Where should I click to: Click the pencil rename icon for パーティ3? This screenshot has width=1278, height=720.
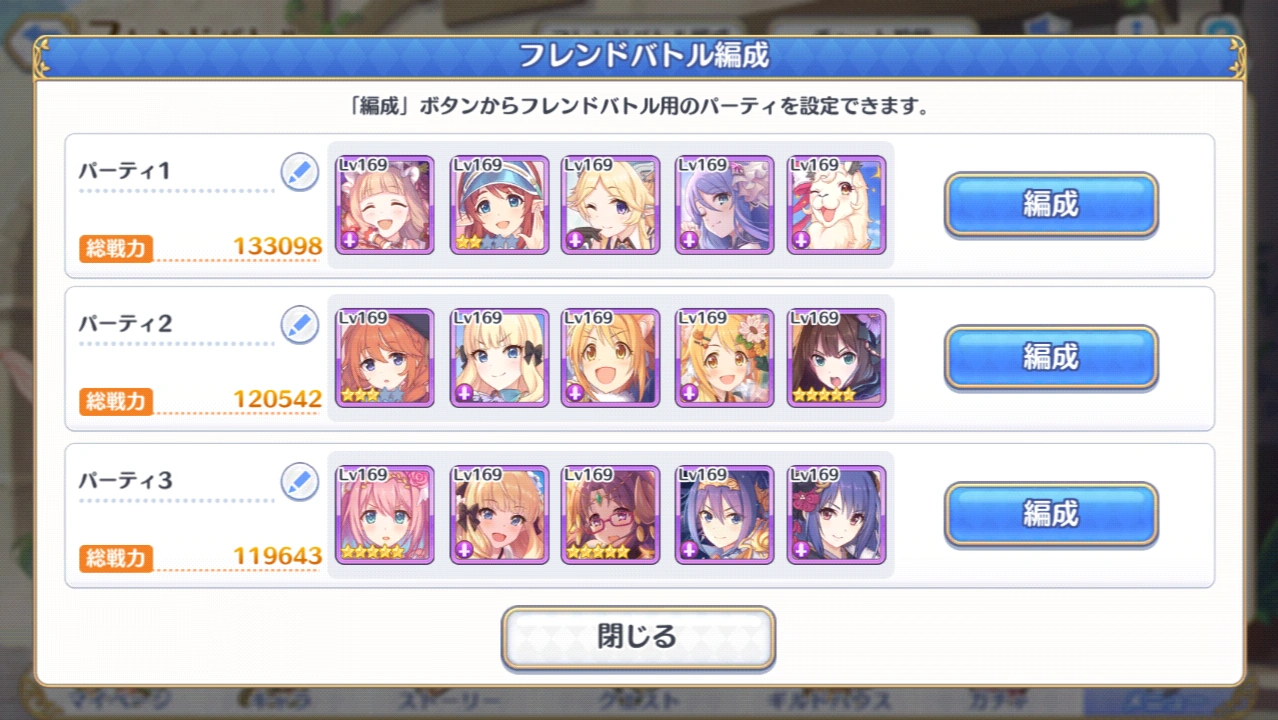(x=299, y=481)
